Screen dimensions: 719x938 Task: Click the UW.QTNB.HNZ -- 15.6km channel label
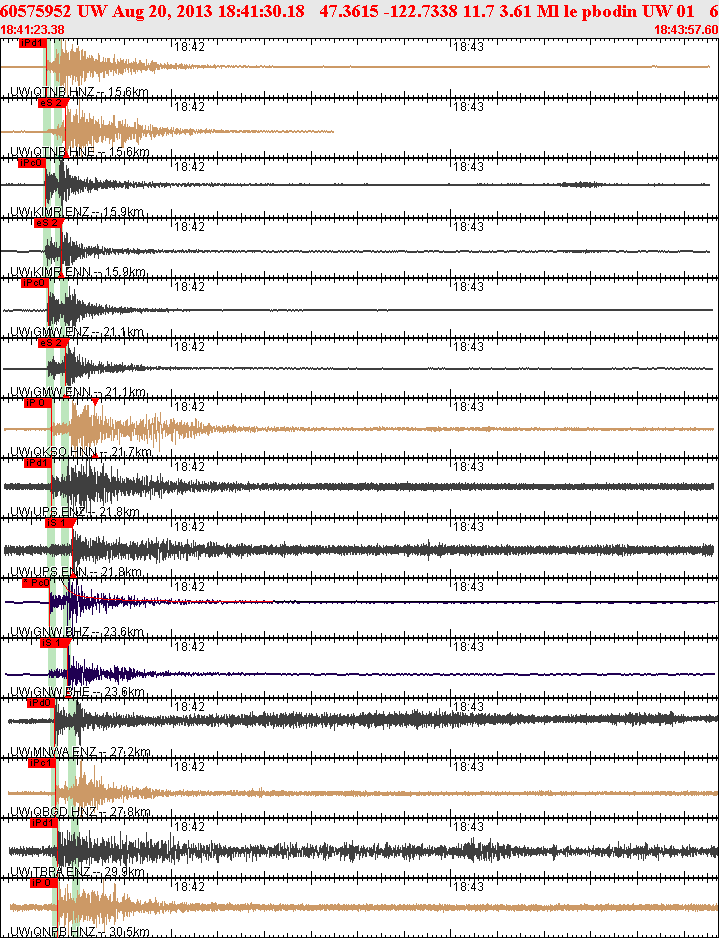coord(79,92)
